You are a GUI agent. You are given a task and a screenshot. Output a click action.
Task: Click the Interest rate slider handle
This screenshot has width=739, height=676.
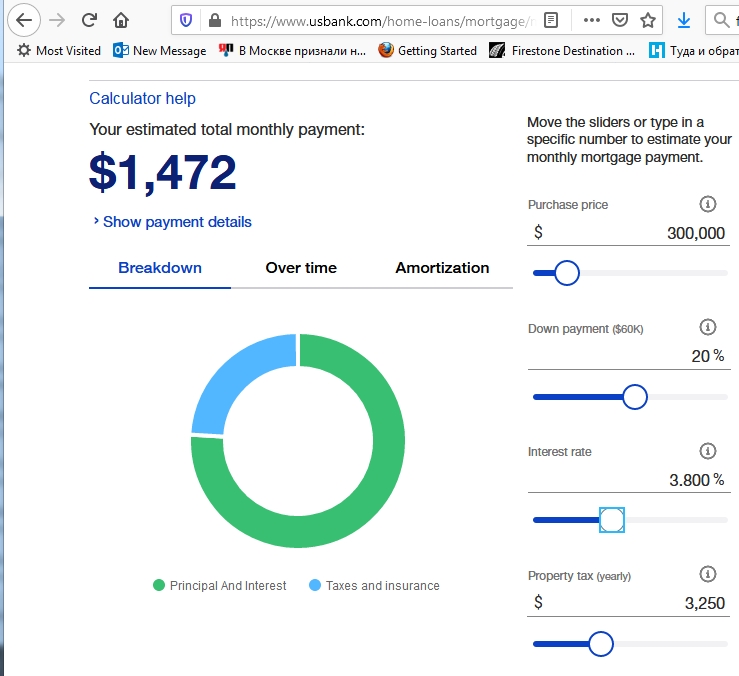(x=612, y=520)
